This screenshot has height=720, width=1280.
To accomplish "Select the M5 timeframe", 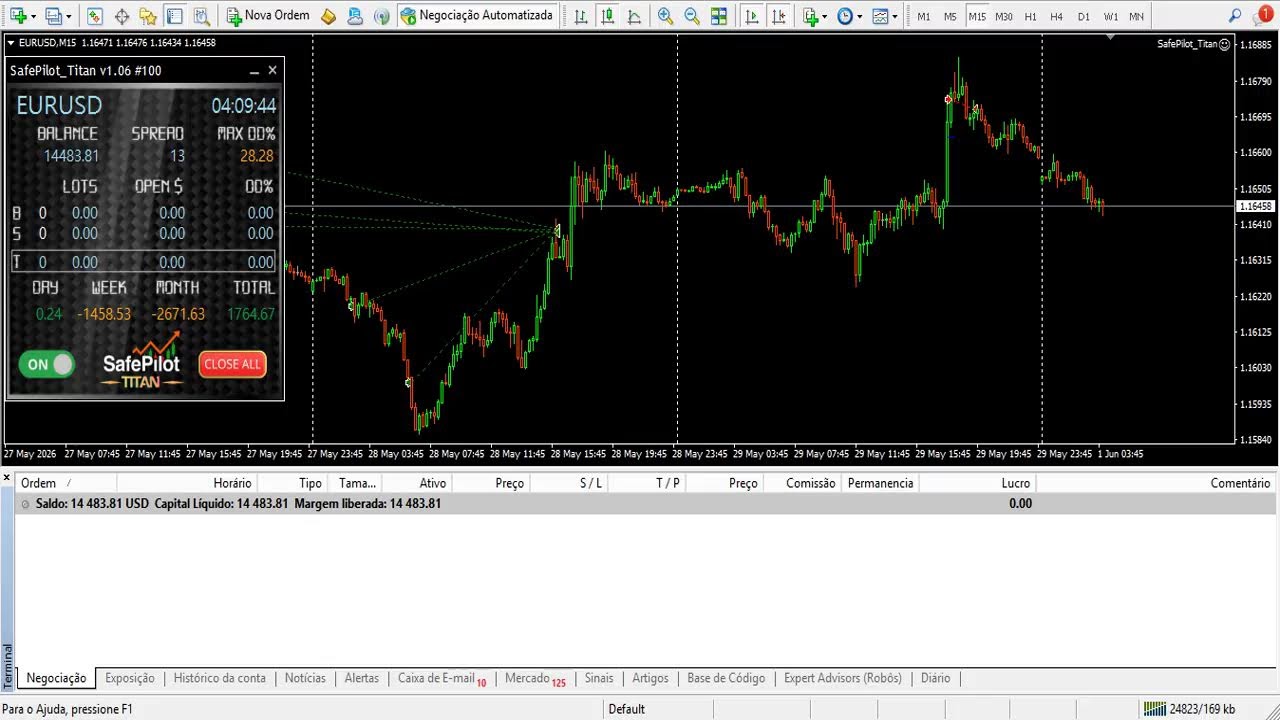I will tap(950, 17).
